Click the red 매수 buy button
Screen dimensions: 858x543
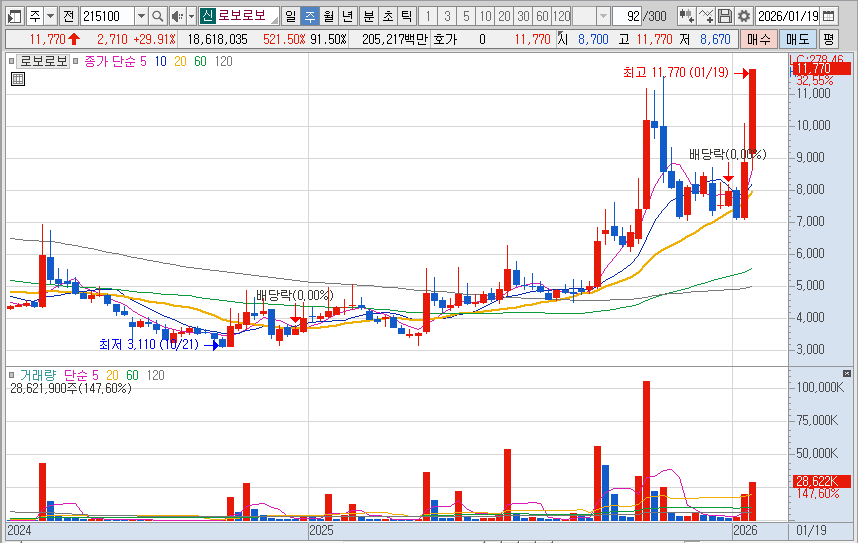point(758,39)
